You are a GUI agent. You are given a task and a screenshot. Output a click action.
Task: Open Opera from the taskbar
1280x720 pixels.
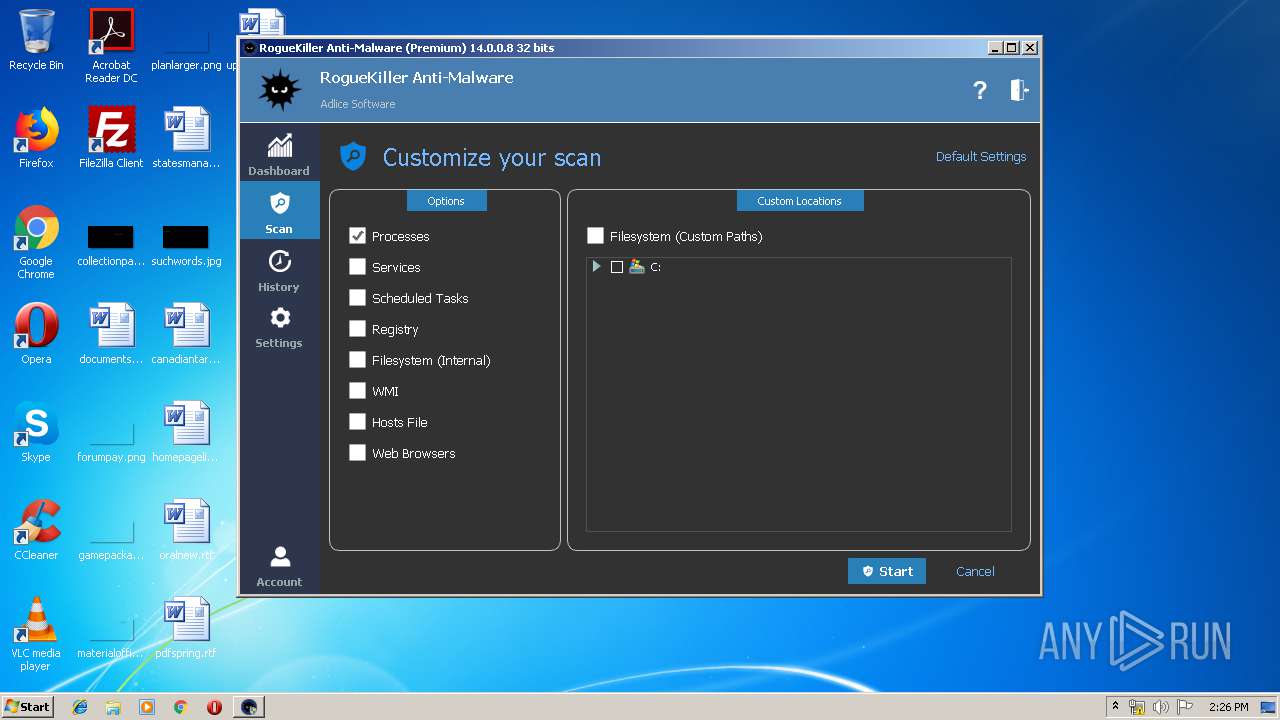click(214, 707)
